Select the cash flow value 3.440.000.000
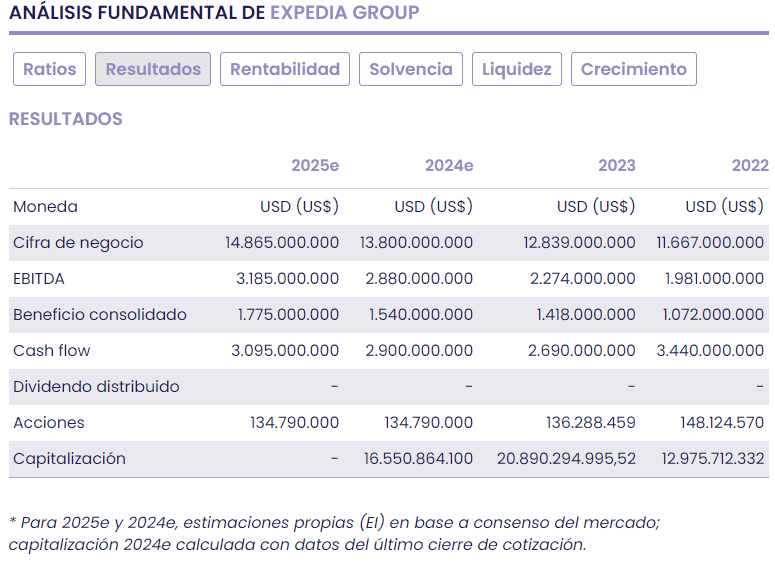The width and height of the screenshot is (775, 572). point(710,351)
